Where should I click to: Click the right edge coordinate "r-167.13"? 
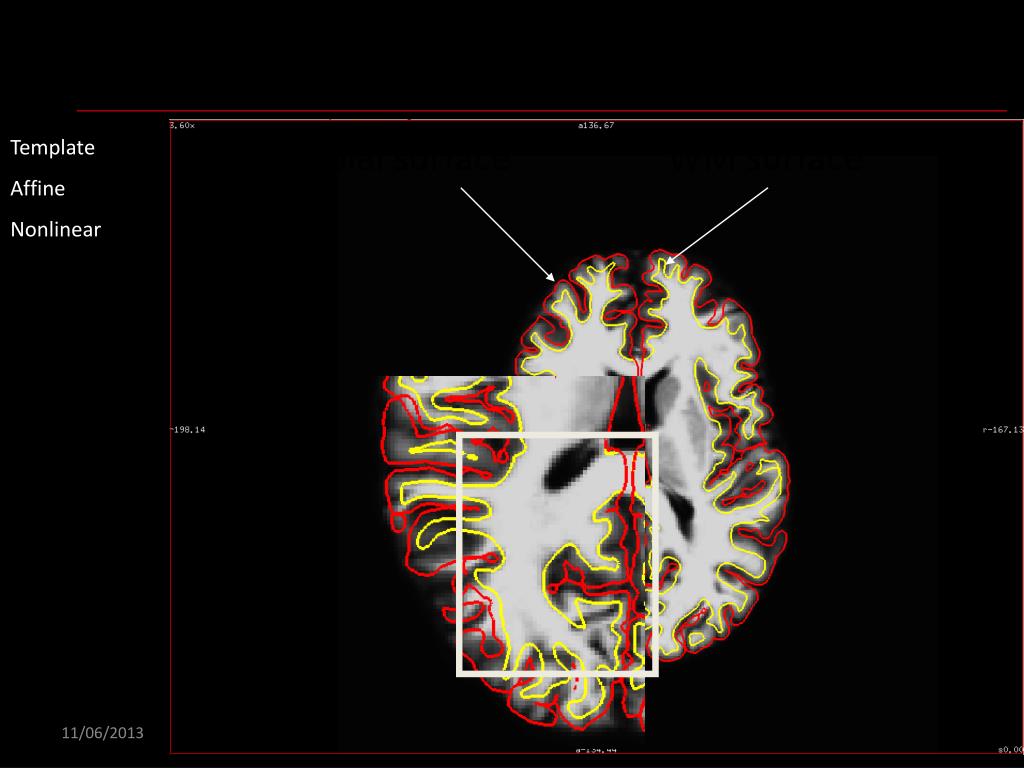click(x=1002, y=430)
